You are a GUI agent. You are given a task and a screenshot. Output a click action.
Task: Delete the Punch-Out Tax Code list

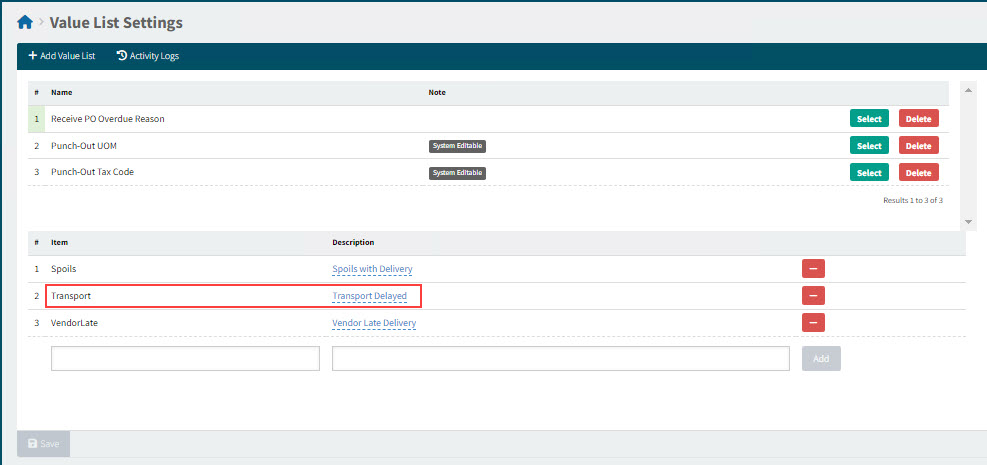[x=918, y=172]
